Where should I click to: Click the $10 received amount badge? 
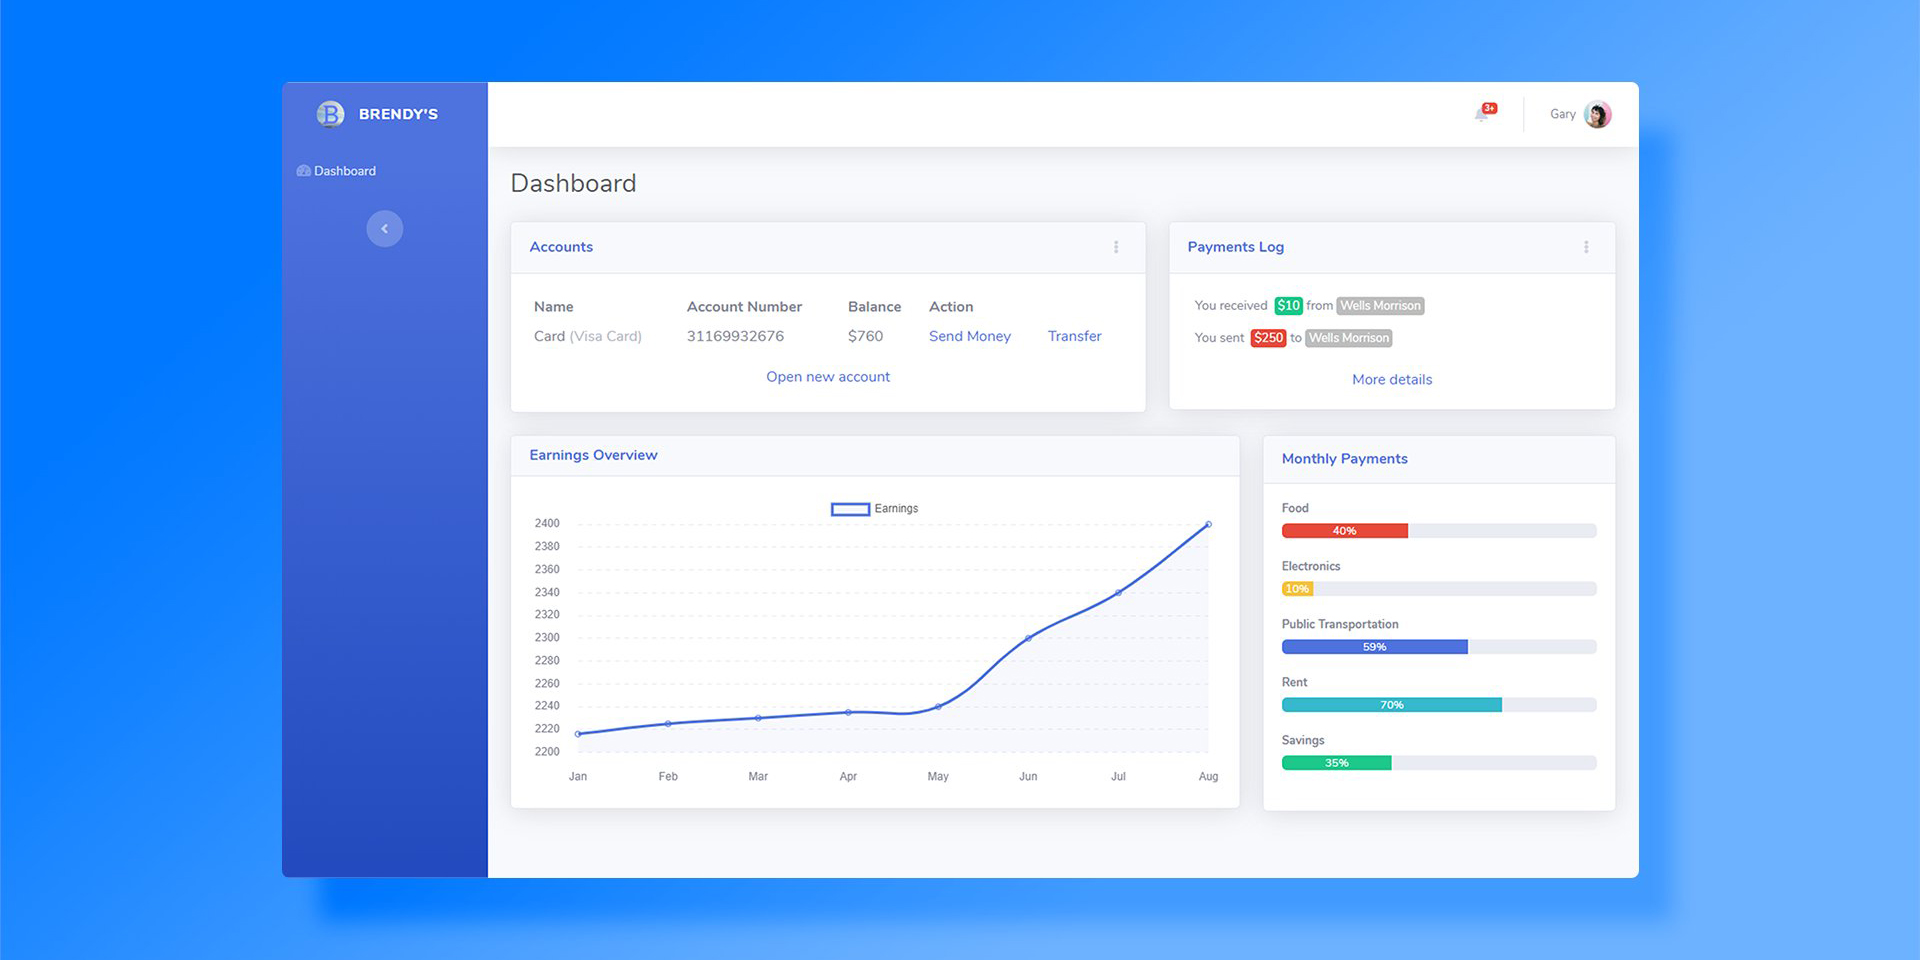[1288, 305]
